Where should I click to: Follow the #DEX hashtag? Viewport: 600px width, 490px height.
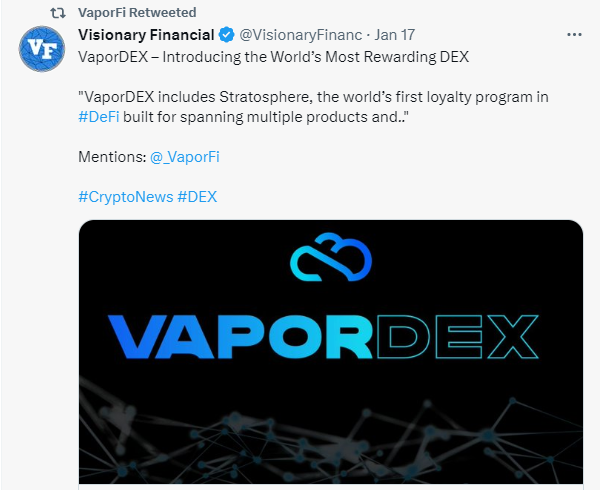(197, 197)
